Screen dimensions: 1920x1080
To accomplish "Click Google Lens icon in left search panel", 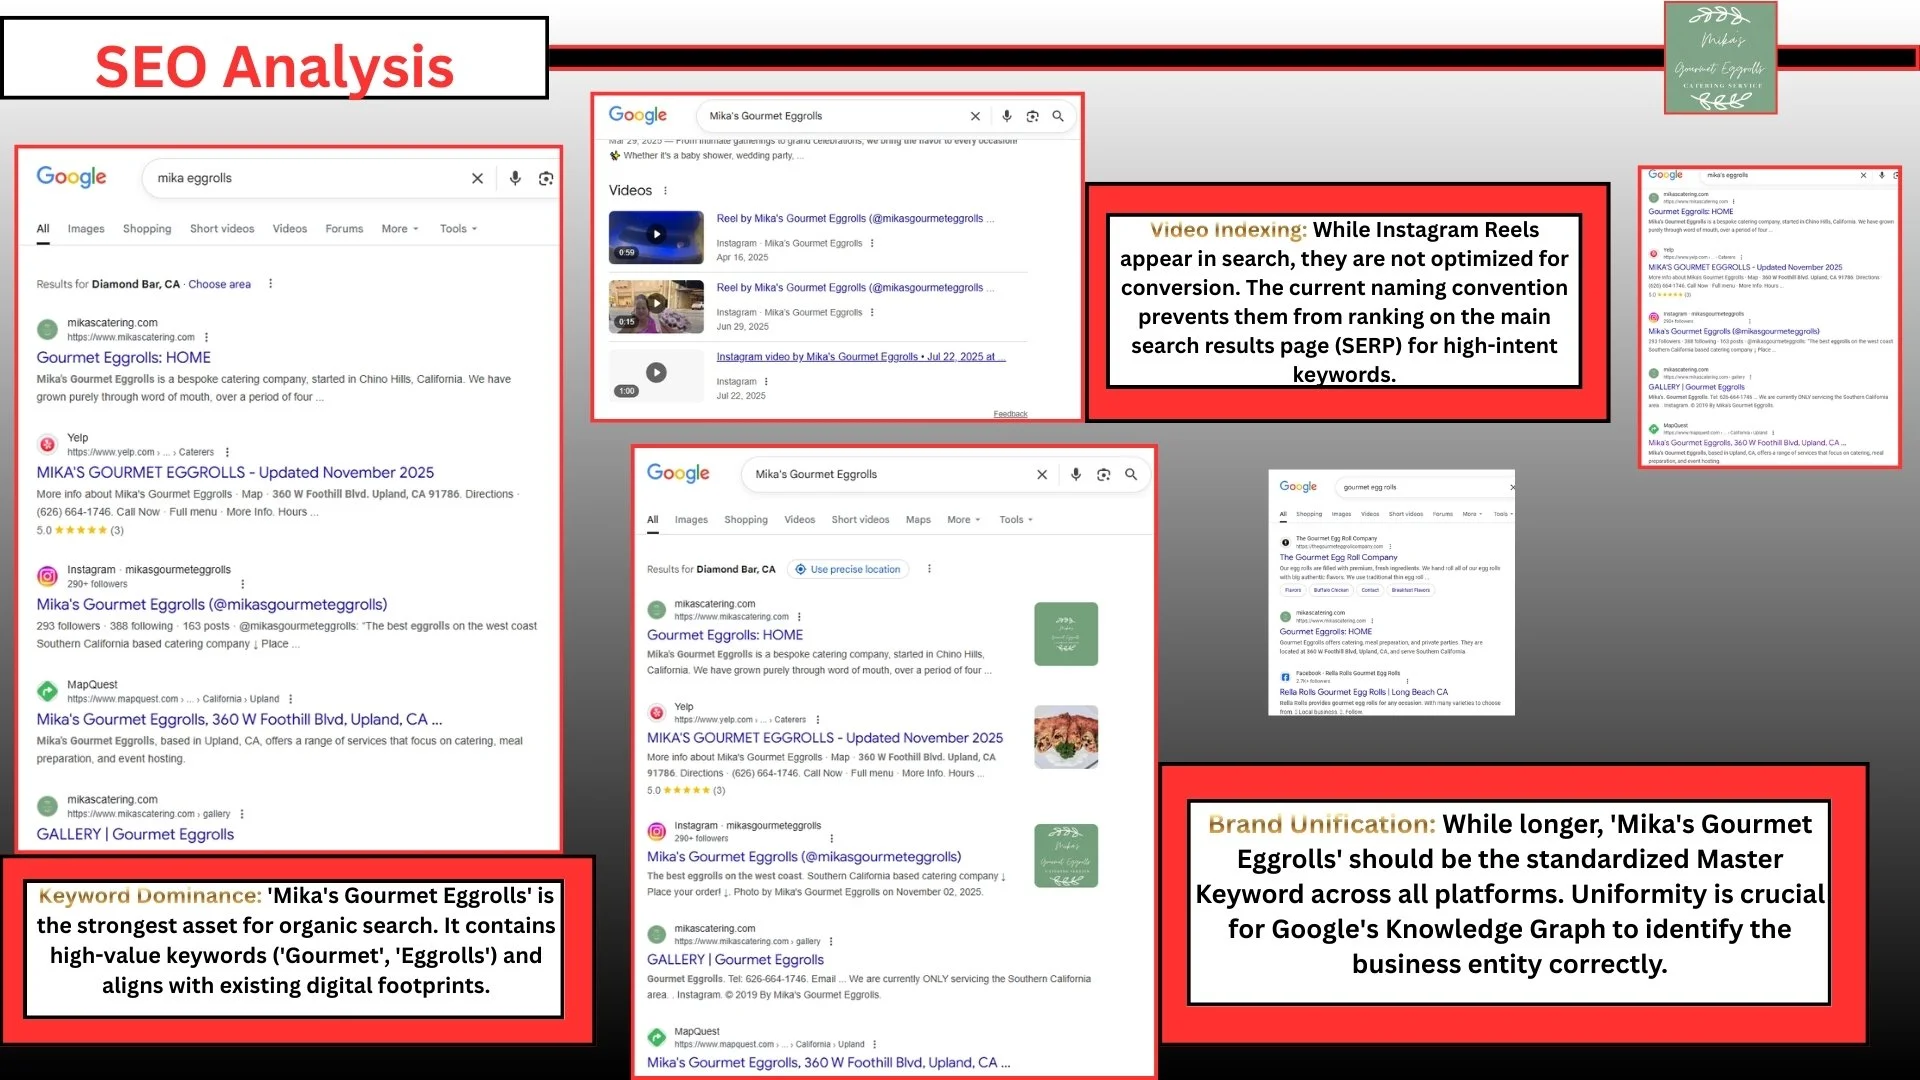I will [x=546, y=178].
